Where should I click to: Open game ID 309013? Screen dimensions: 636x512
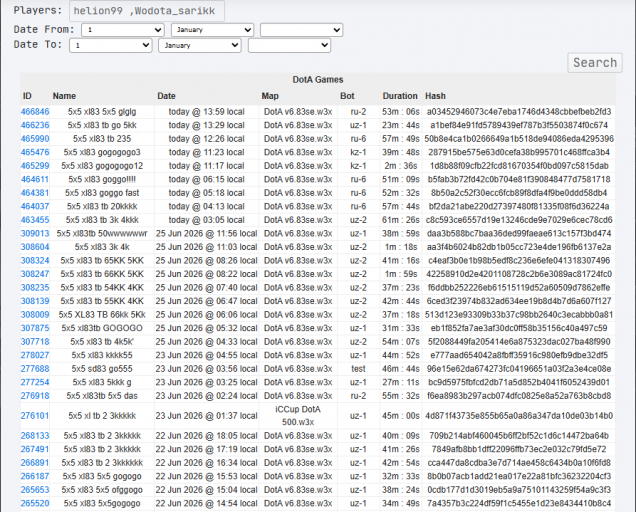tap(35, 234)
